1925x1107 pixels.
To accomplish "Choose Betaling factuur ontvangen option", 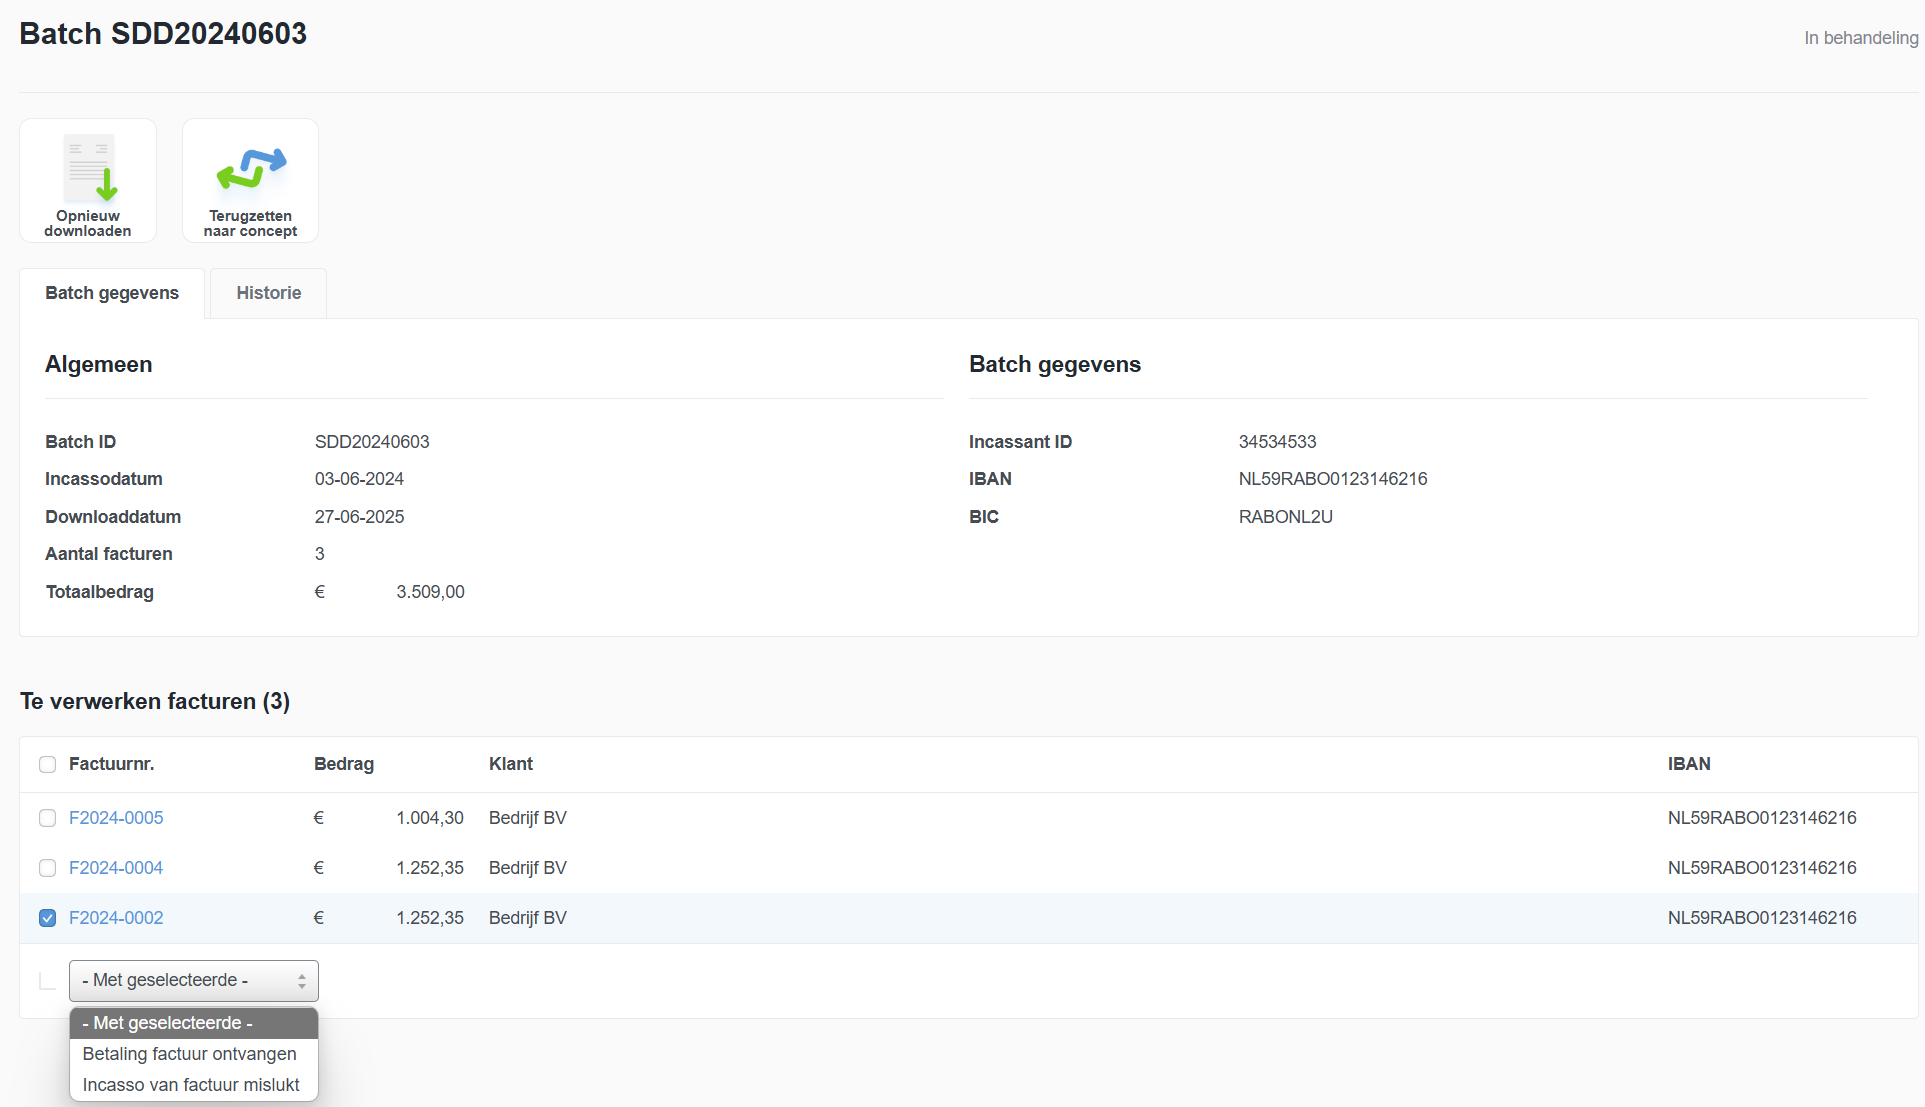I will [x=189, y=1054].
